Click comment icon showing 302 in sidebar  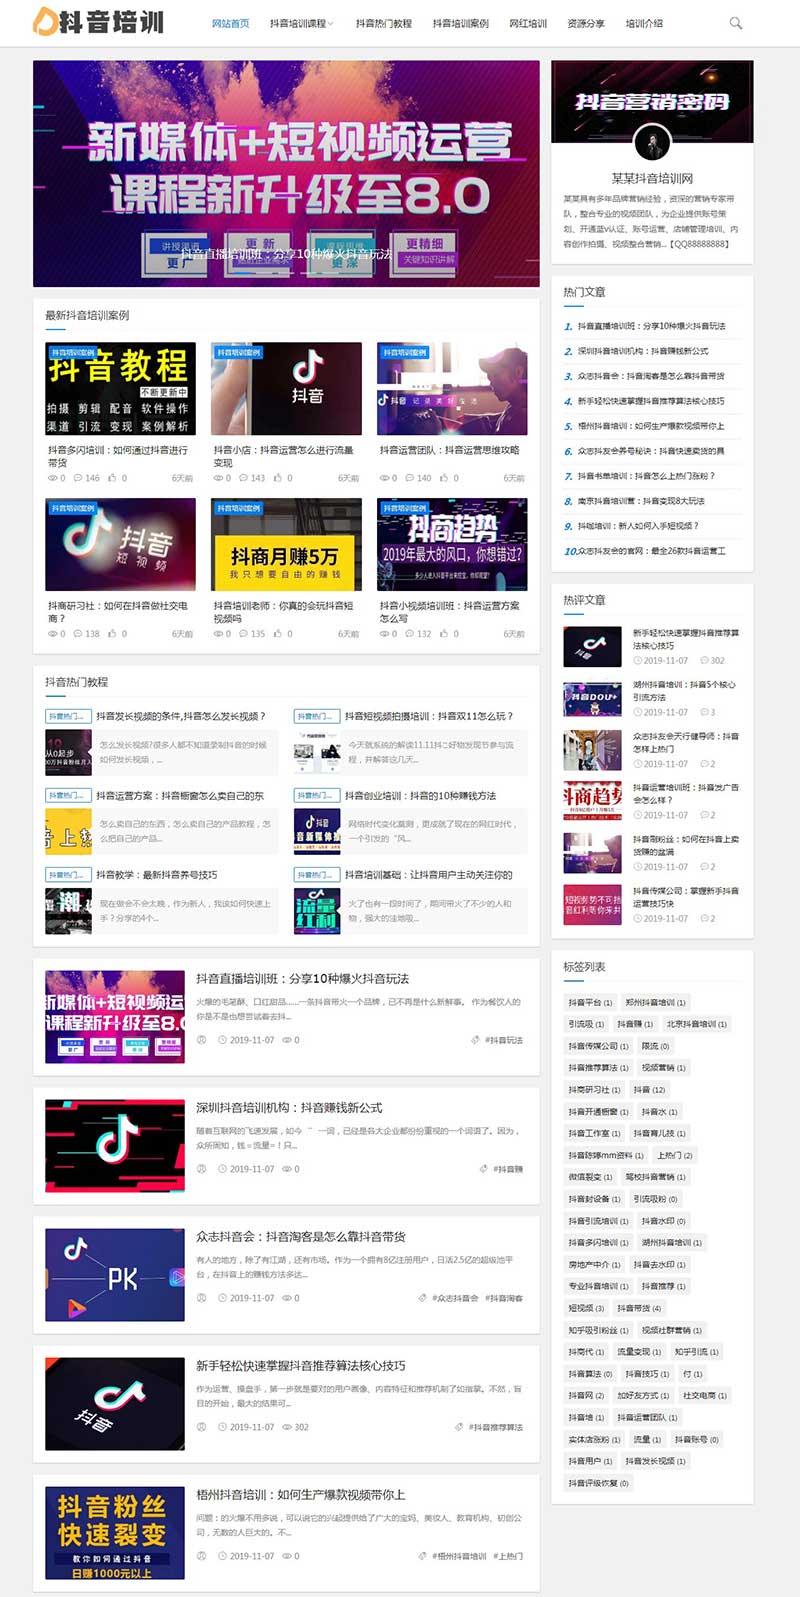[704, 661]
